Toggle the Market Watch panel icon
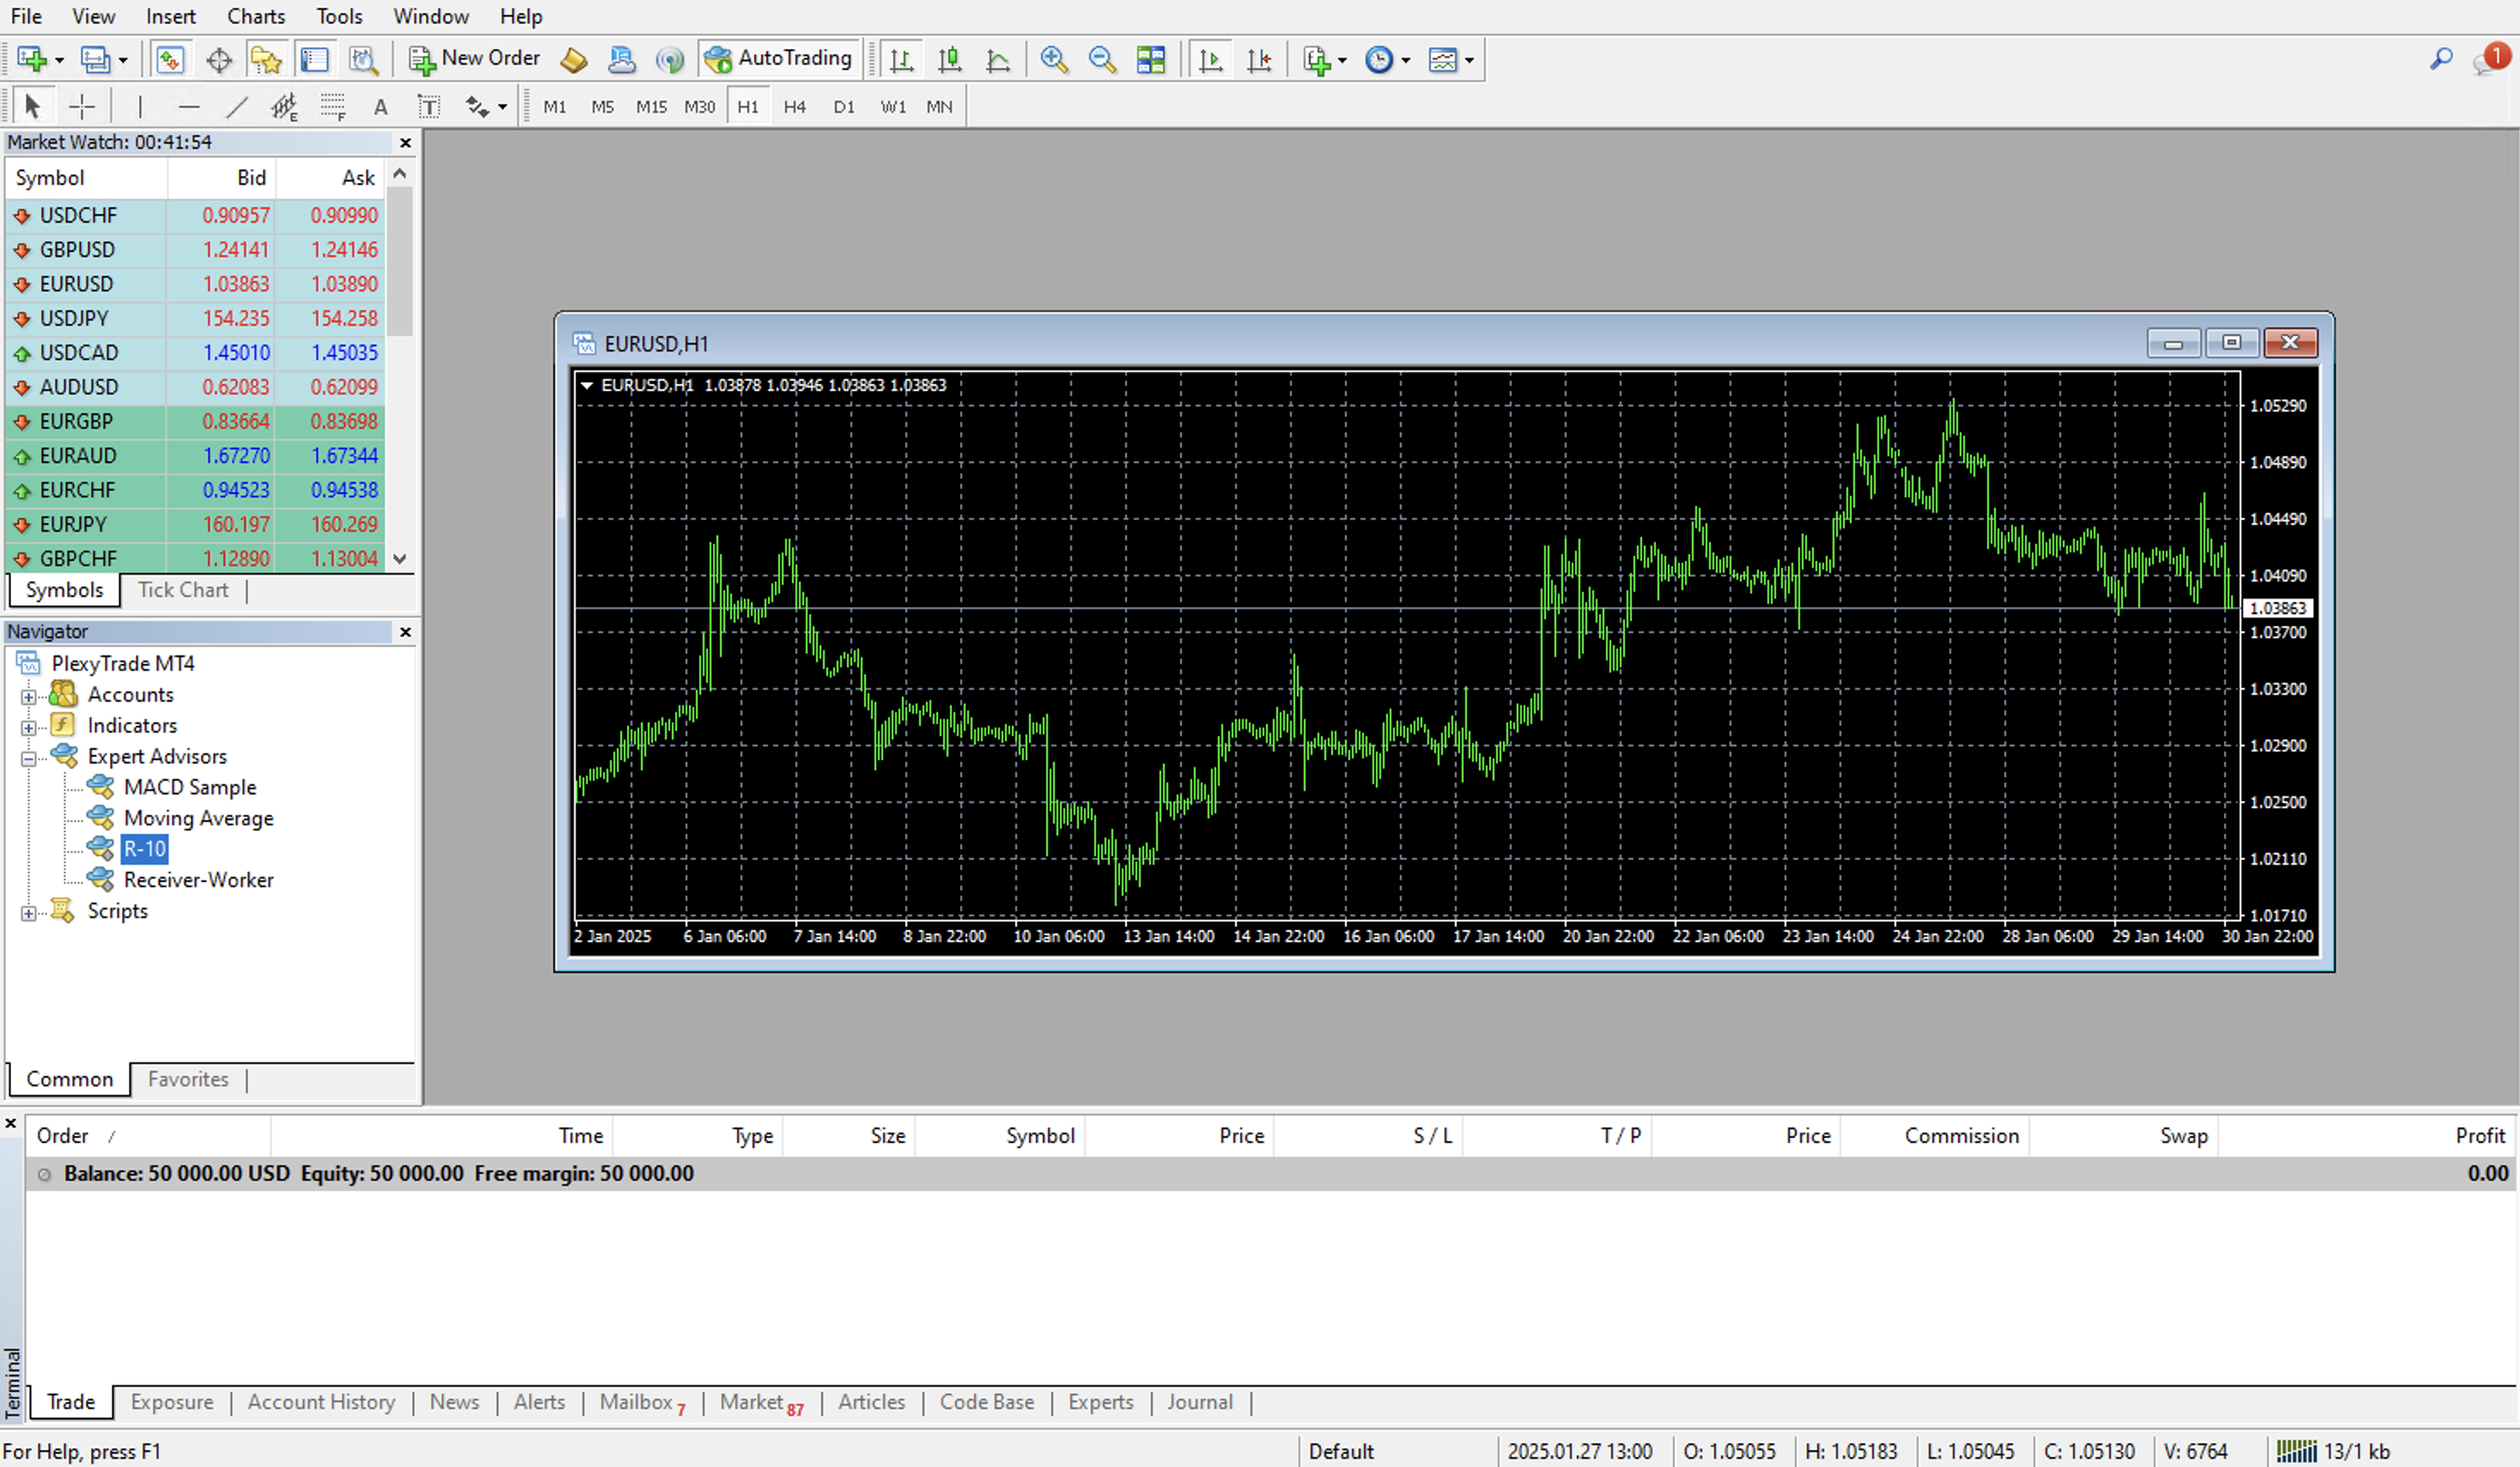The height and width of the screenshot is (1467, 2520). (x=170, y=60)
